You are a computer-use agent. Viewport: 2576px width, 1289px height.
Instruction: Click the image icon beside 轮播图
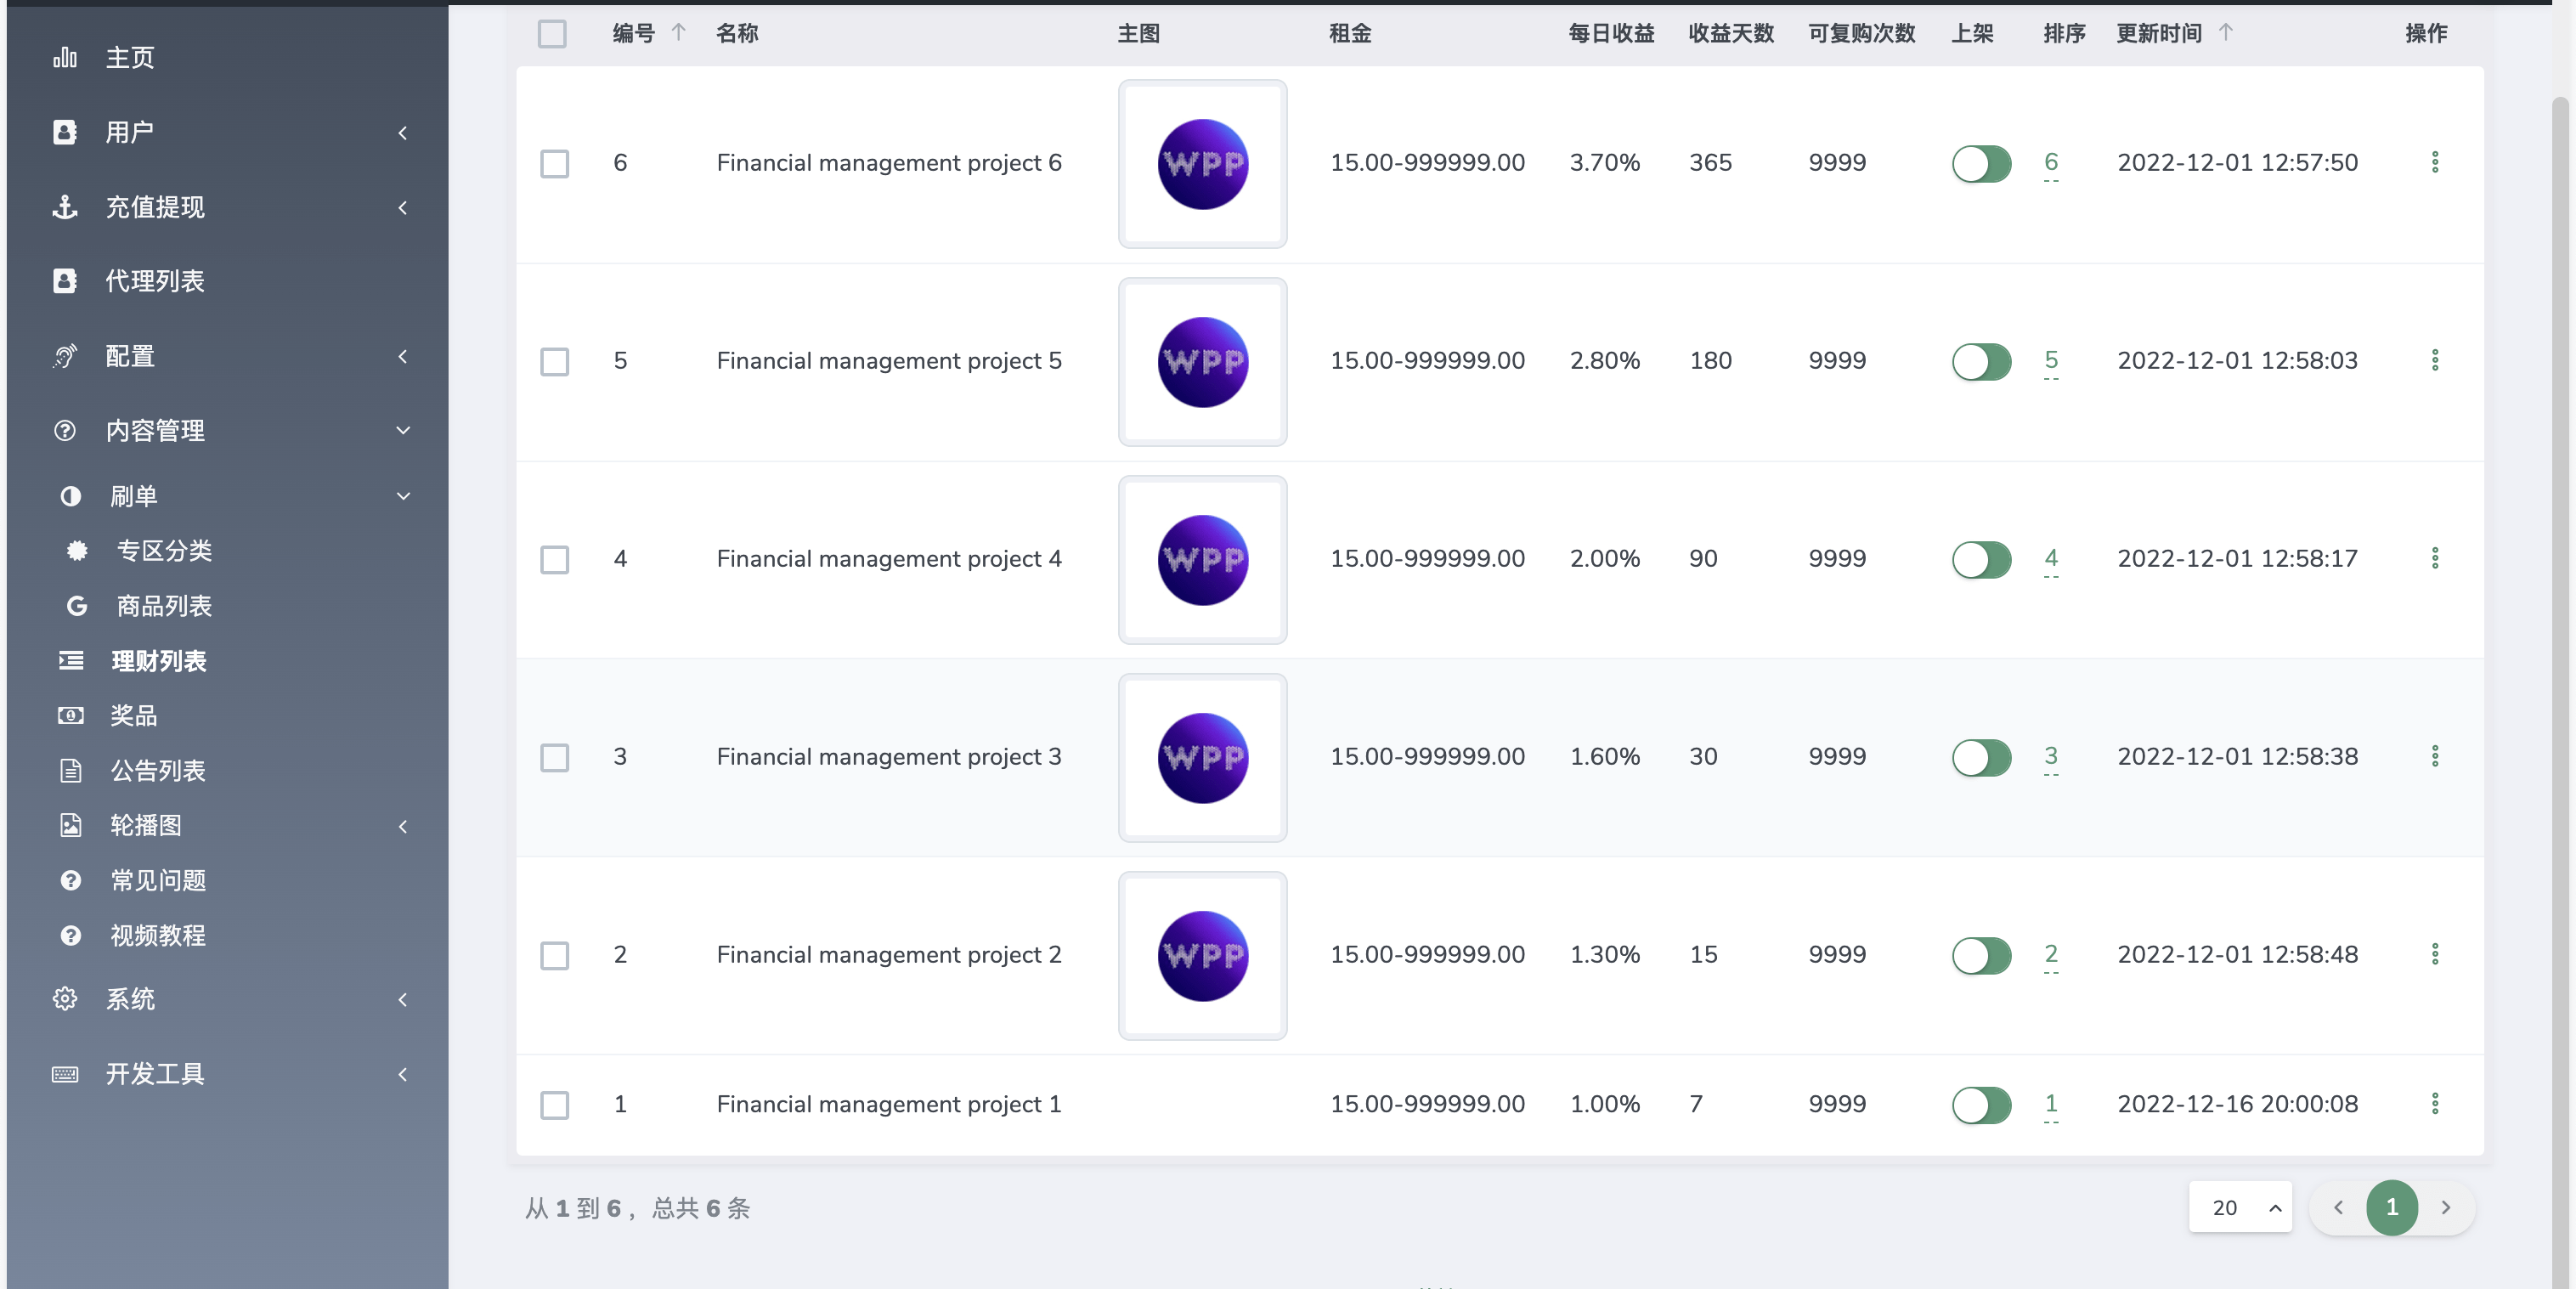click(71, 825)
